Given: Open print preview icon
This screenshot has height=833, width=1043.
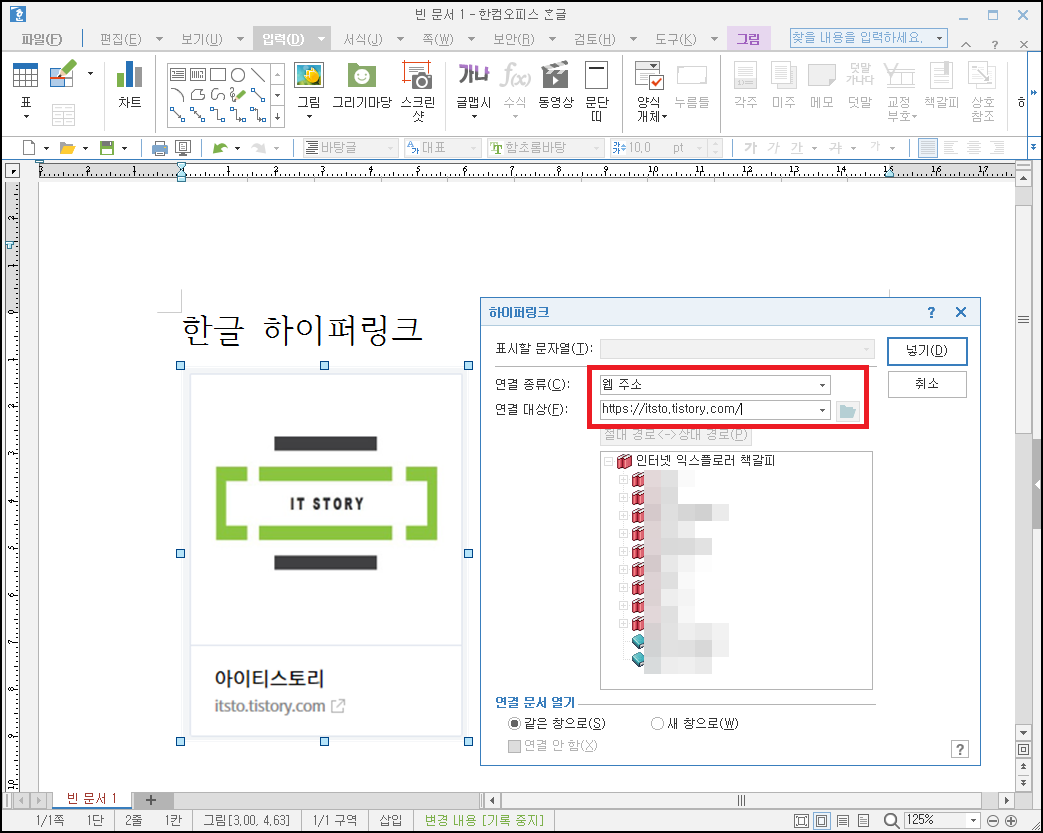Looking at the screenshot, I should (183, 148).
